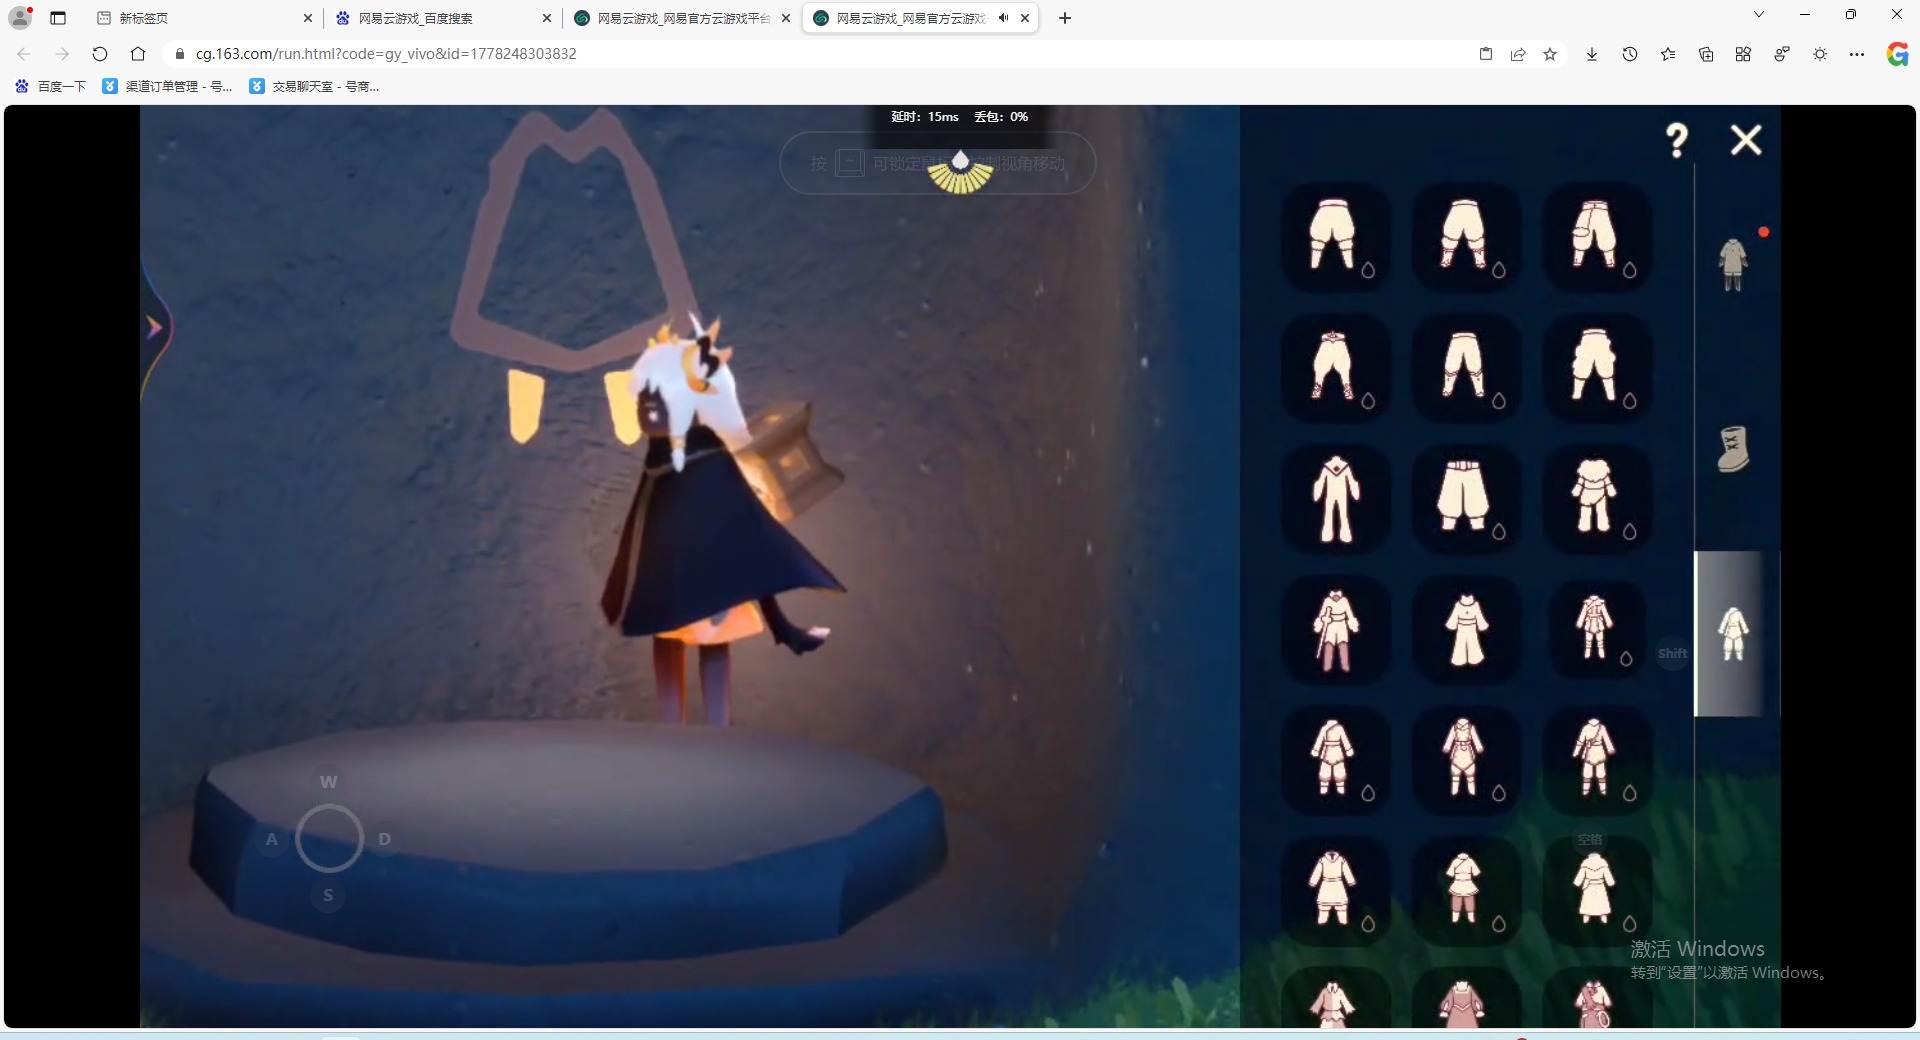Screen dimensions: 1920x1040
Task: Pick the middle pants in the second row
Action: [1466, 368]
